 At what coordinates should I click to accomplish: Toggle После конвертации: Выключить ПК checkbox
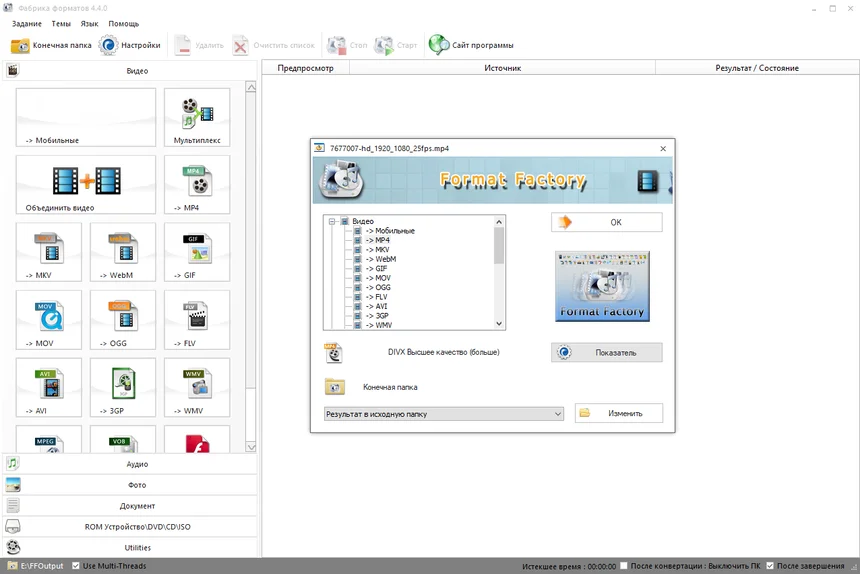coord(624,566)
